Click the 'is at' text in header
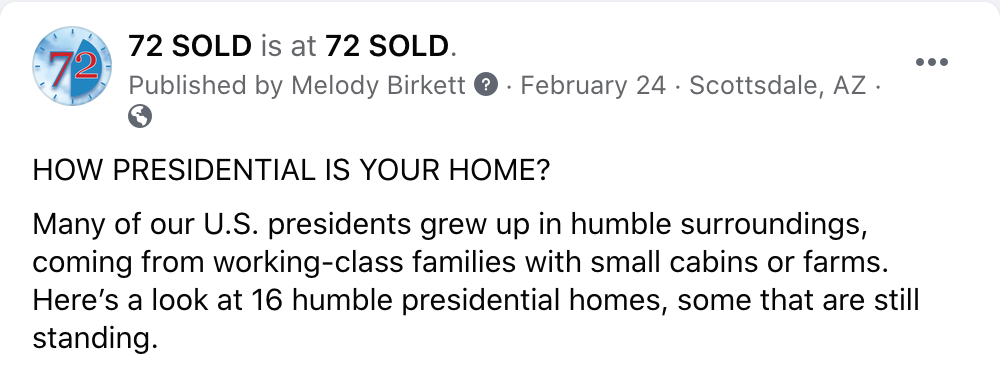This screenshot has width=1000, height=378. point(289,47)
